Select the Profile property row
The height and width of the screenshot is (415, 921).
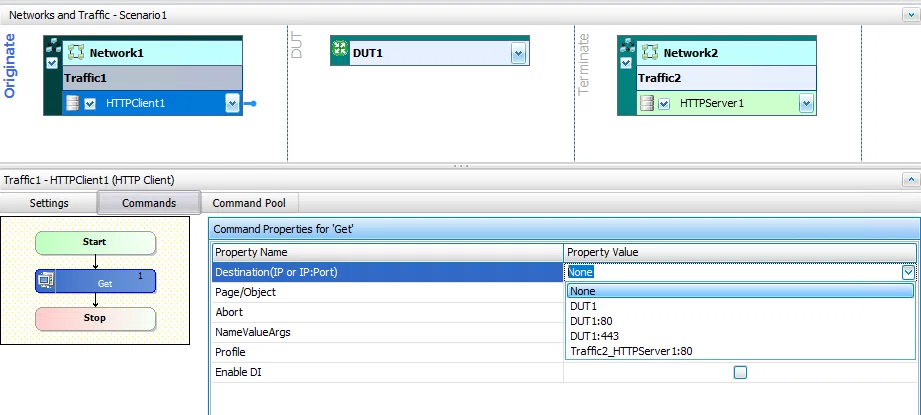coord(388,352)
